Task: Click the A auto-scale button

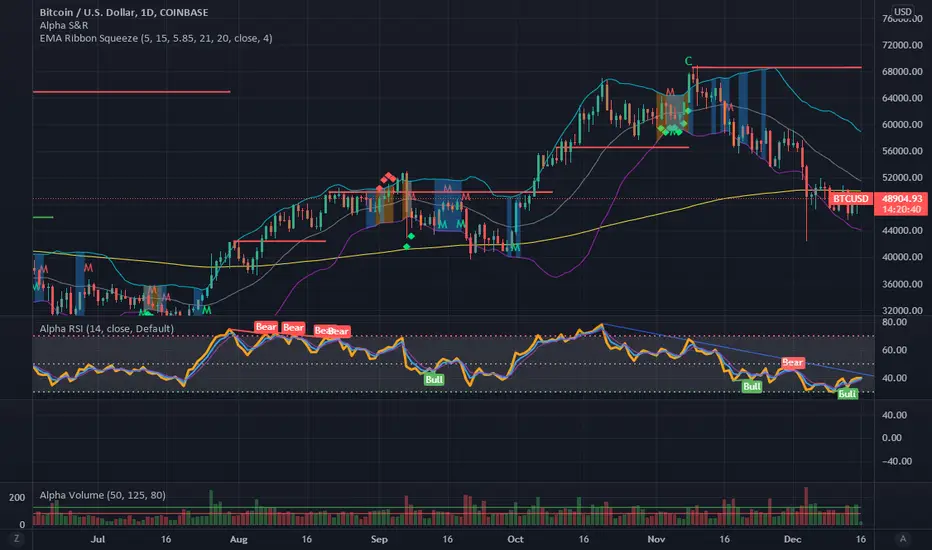Action: click(x=902, y=539)
